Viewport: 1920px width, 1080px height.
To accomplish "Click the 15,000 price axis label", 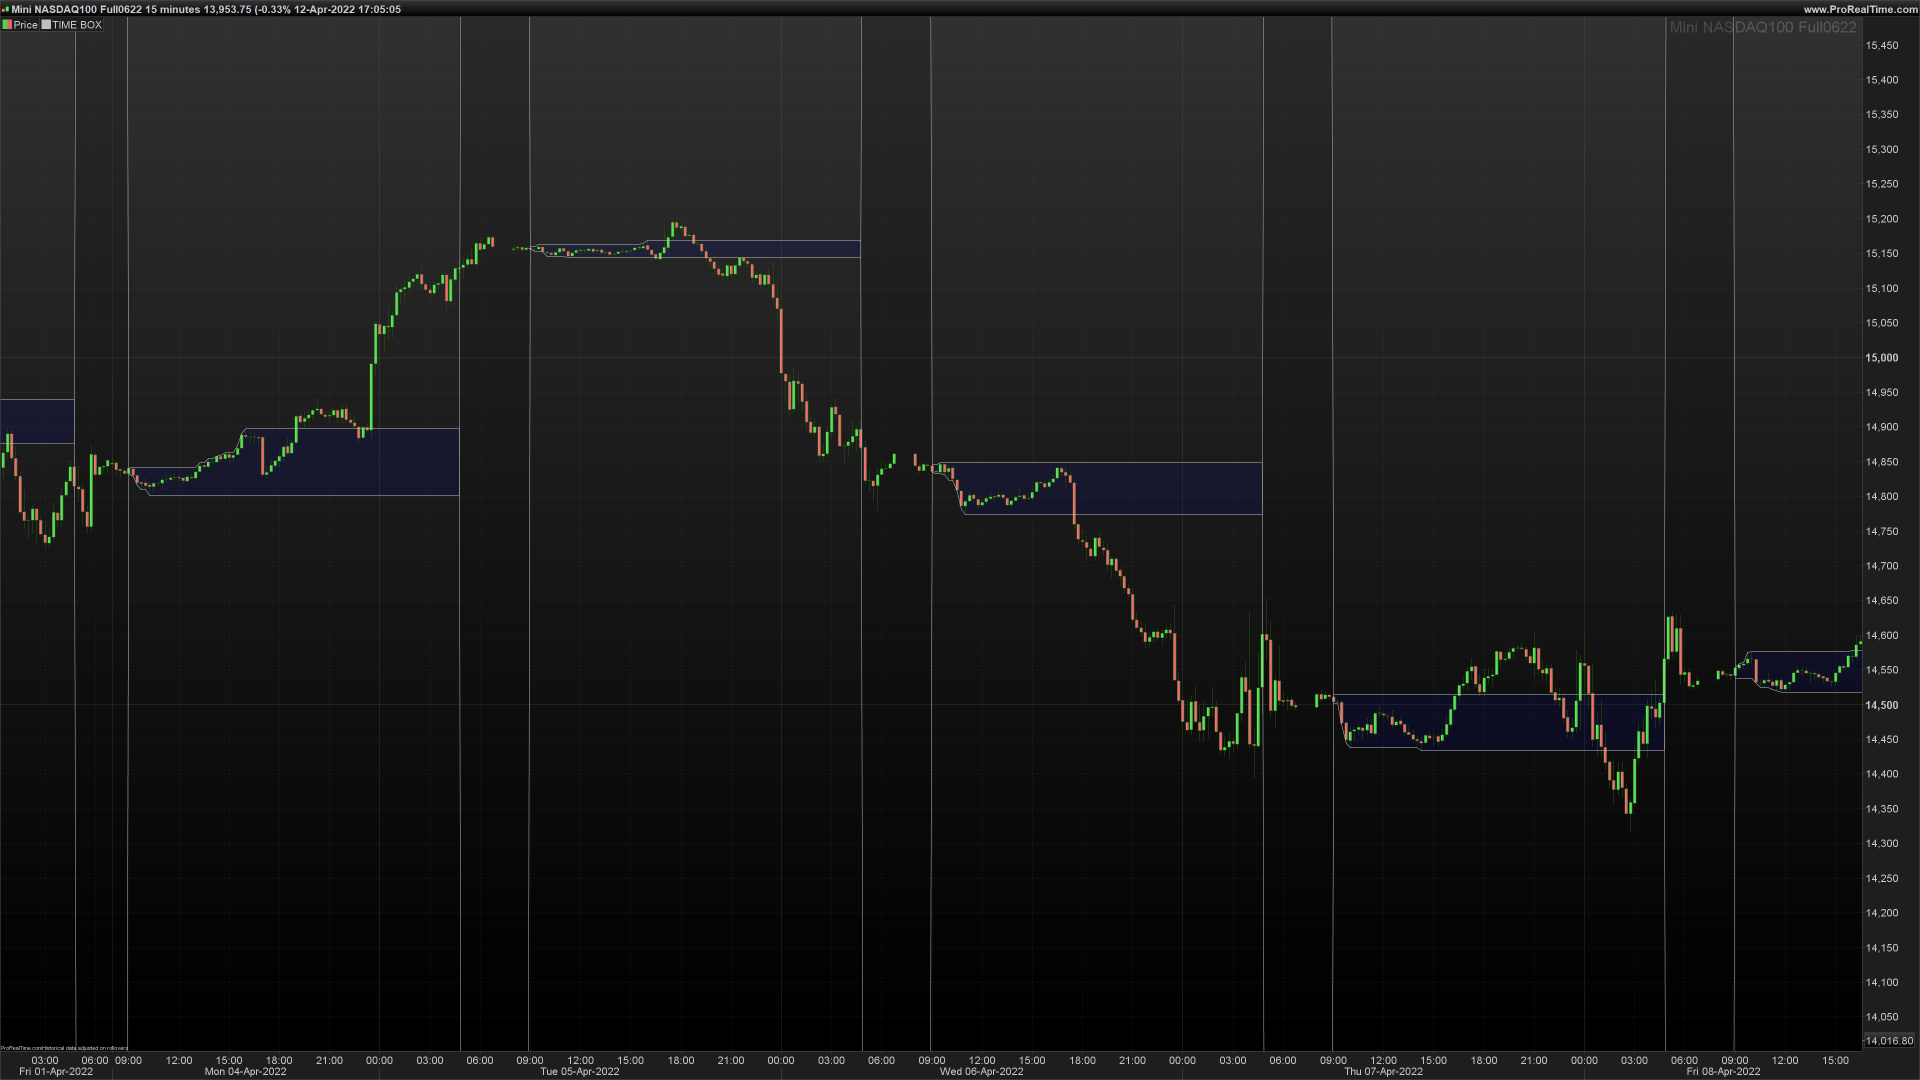I will pos(1881,358).
